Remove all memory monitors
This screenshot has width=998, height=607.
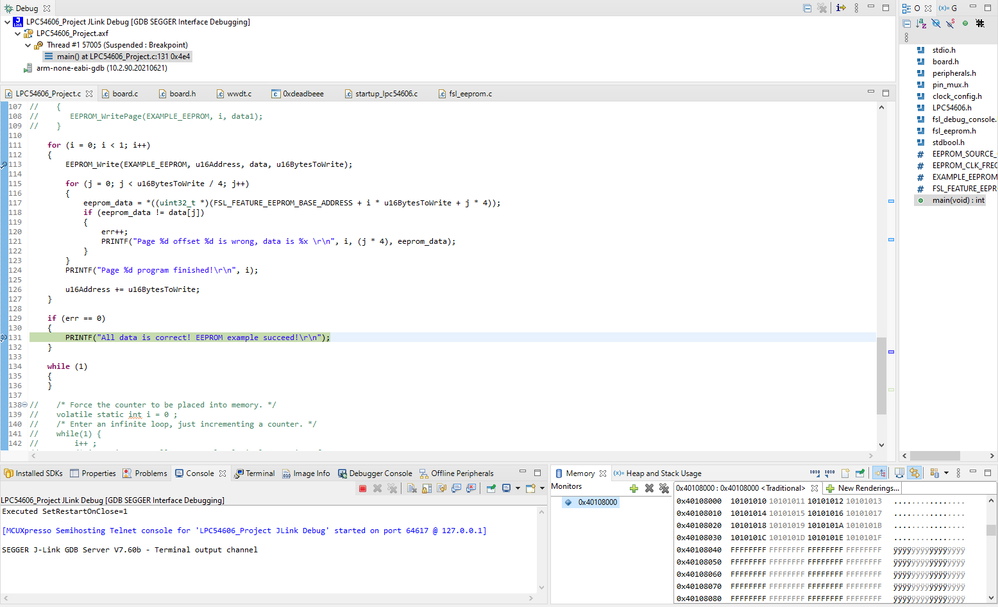(664, 488)
